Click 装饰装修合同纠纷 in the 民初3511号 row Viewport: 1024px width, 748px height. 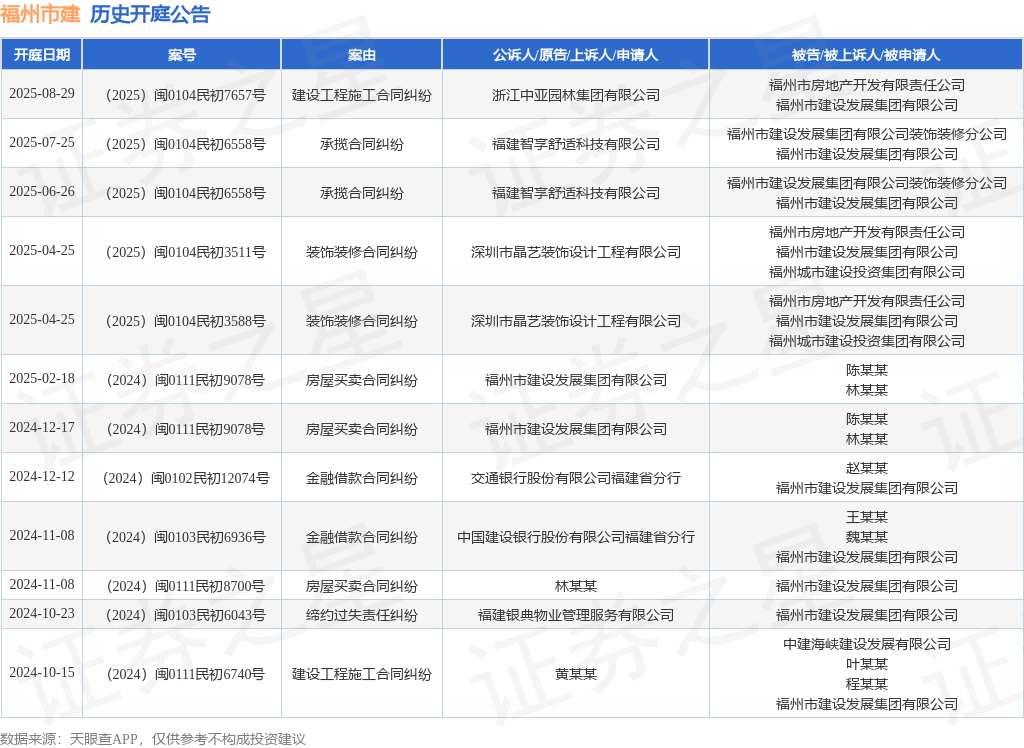coord(362,252)
